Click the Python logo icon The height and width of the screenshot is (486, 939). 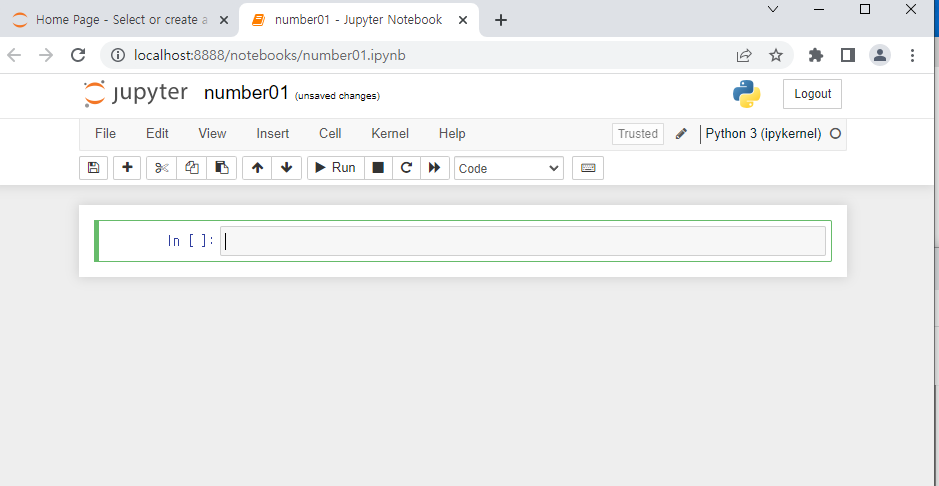(747, 94)
